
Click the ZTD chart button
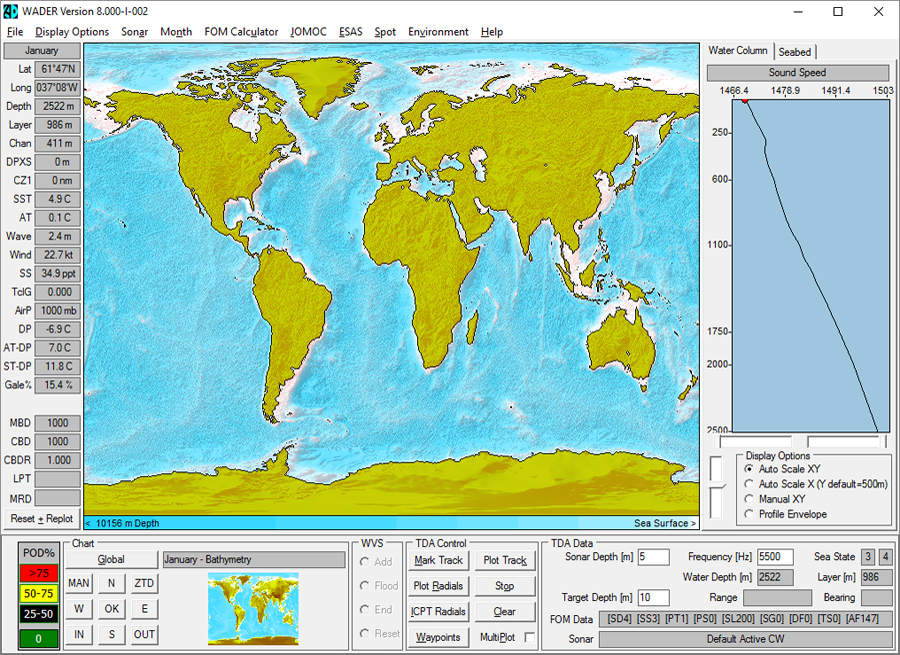[144, 583]
